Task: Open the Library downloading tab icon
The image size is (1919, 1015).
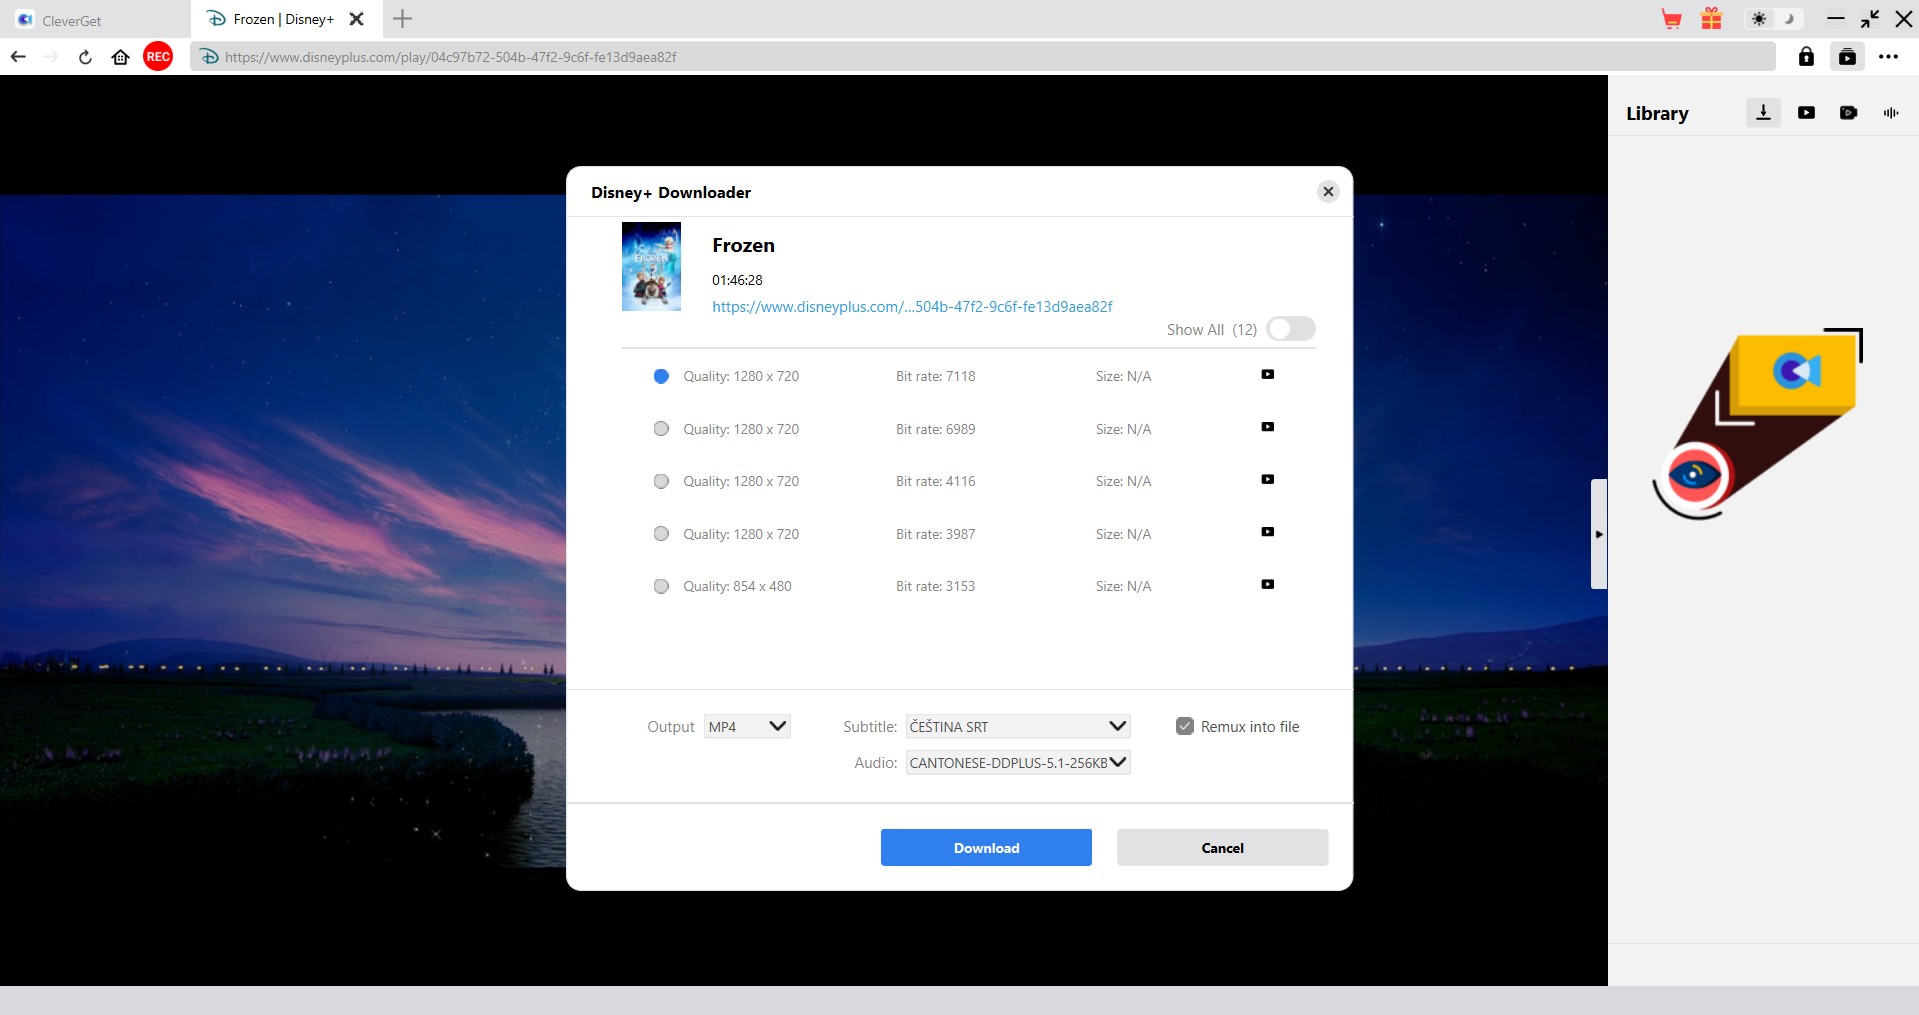Action: [x=1763, y=113]
